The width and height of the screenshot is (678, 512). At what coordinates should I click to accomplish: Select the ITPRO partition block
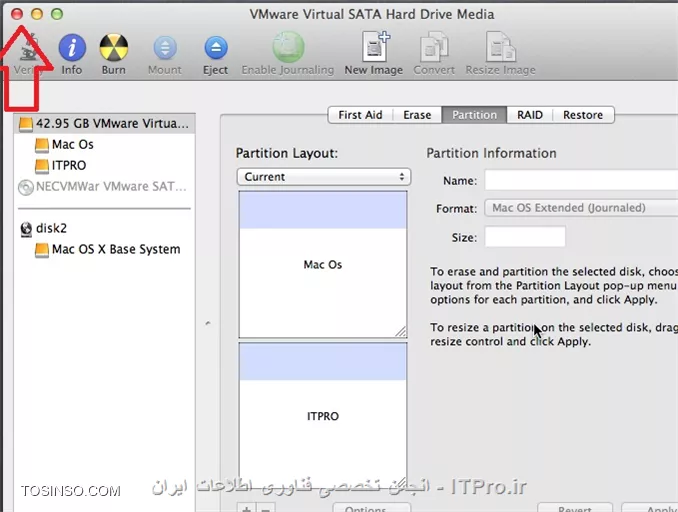point(323,416)
